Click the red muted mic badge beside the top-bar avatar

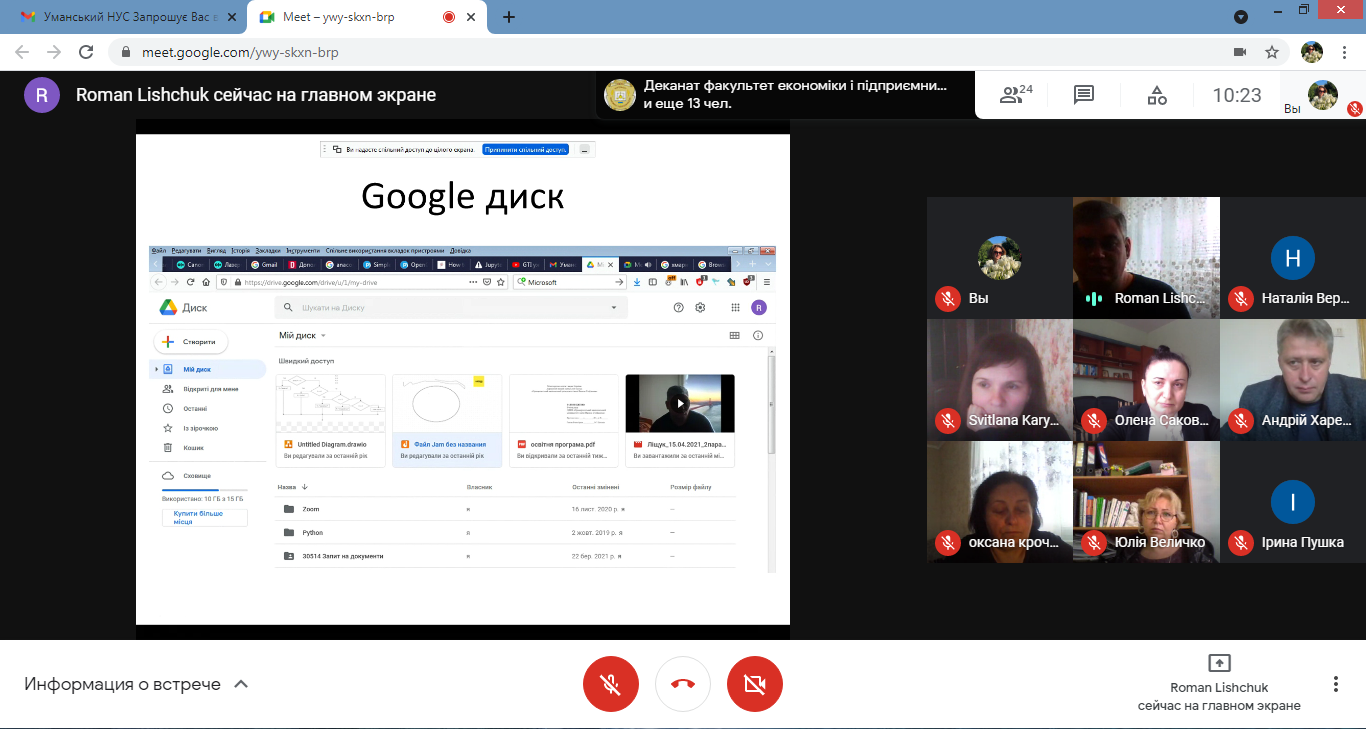coord(1354,108)
